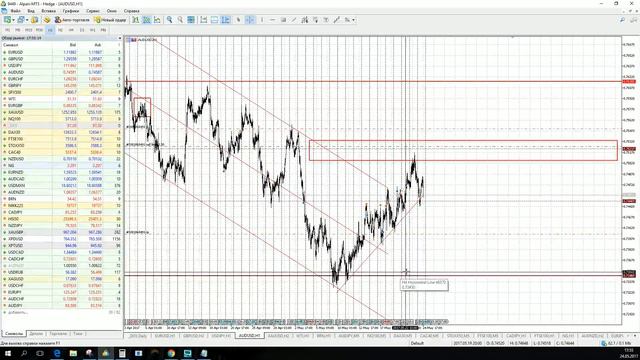This screenshot has width=640, height=360.
Task: Click the Символ column header
Action: tap(11, 45)
